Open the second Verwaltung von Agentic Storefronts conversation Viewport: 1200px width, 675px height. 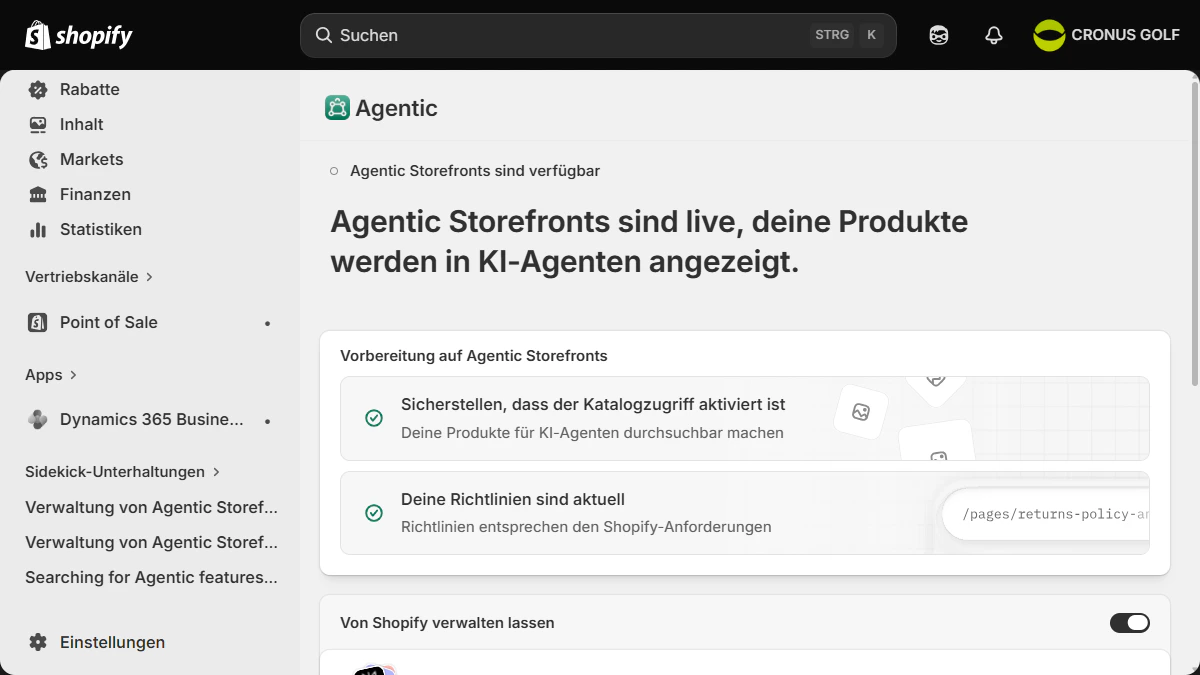pos(151,543)
